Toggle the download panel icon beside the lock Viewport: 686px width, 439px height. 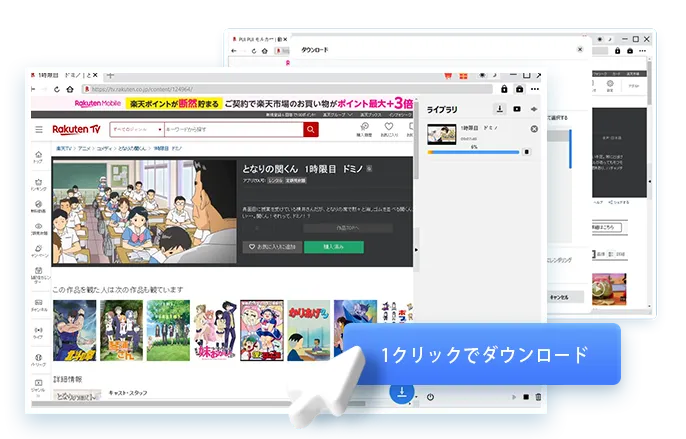pyautogui.click(x=519, y=89)
